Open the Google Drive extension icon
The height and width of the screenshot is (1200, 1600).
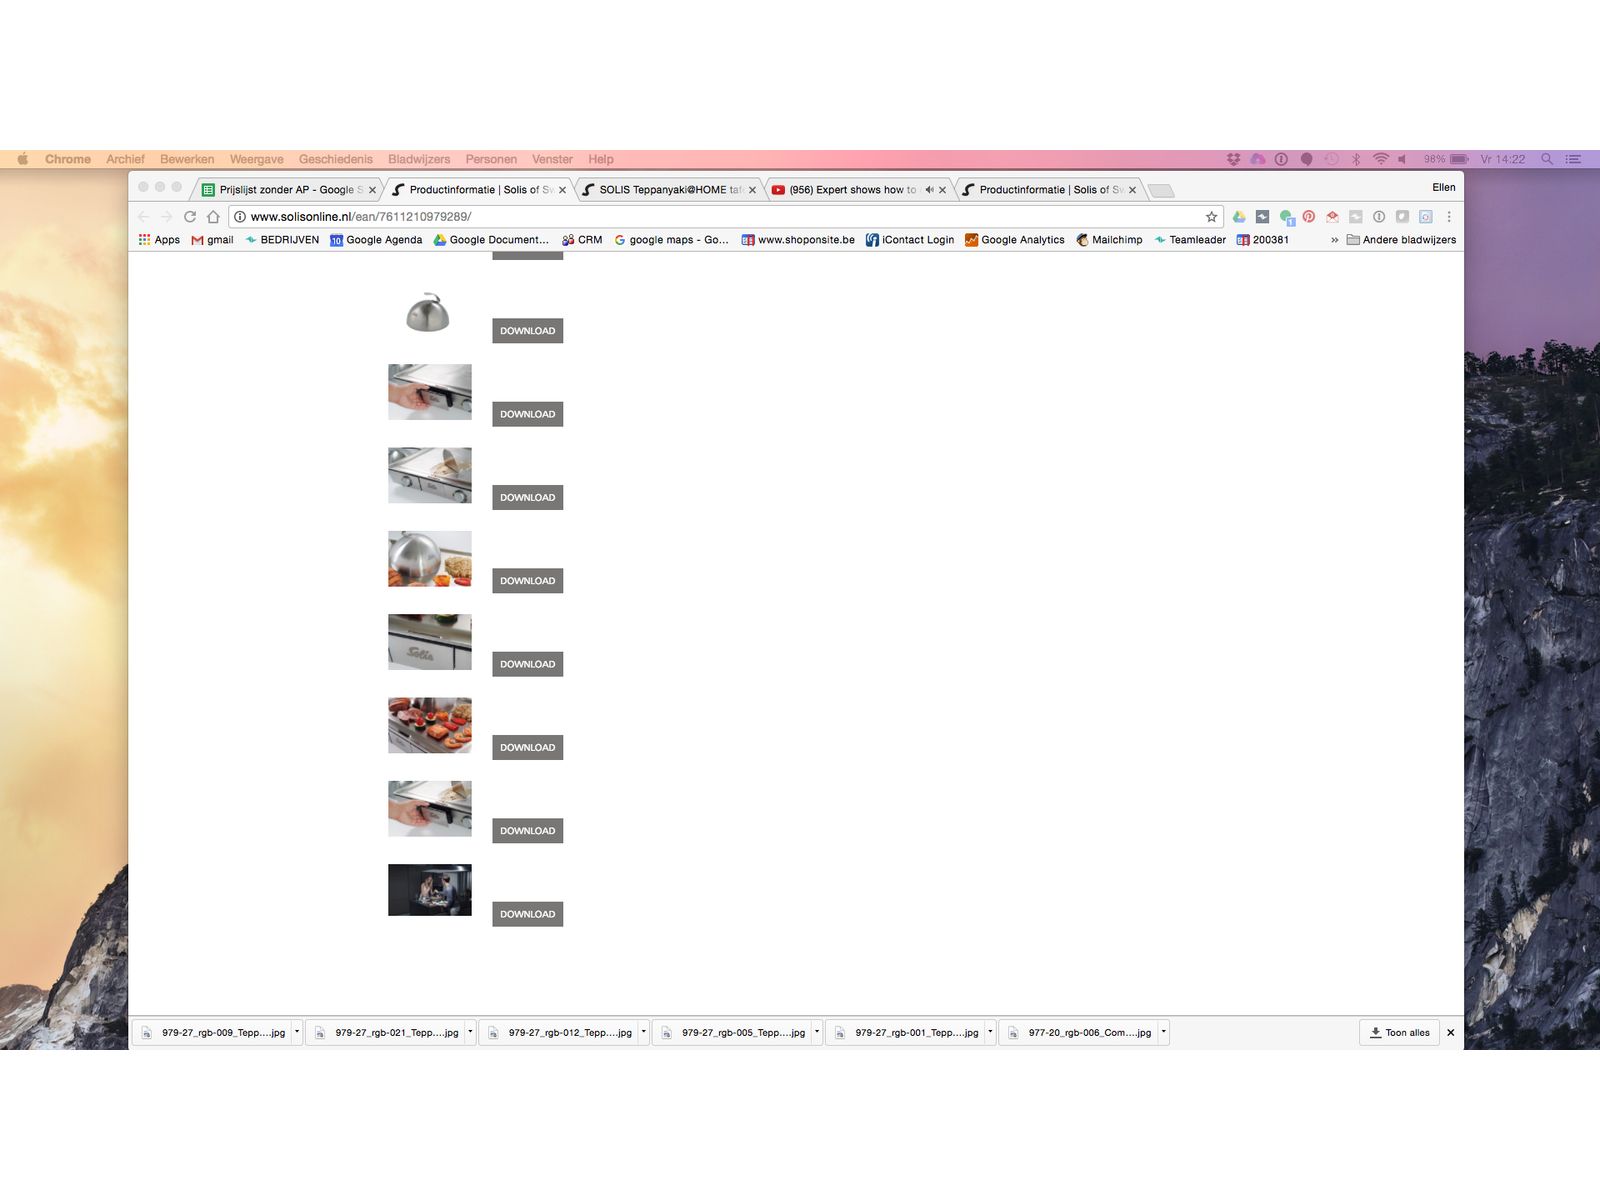pyautogui.click(x=1239, y=217)
